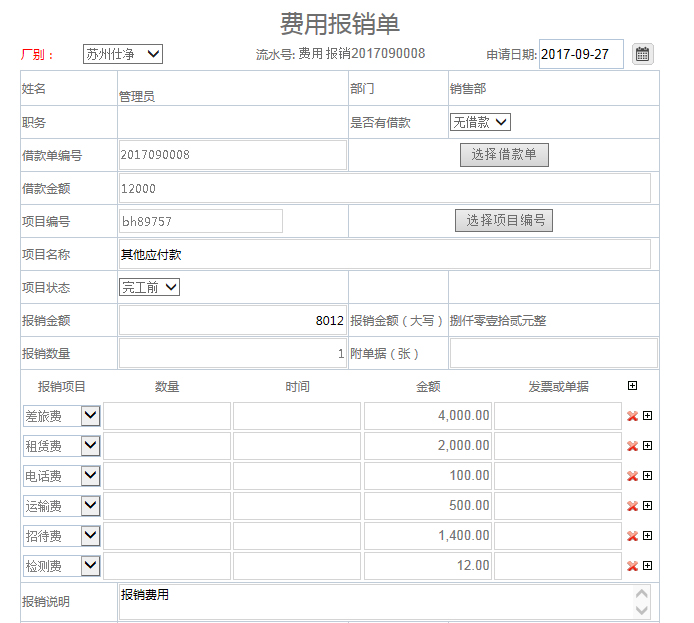Add a row after 招待费 line
This screenshot has height=623, width=694.
coord(647,536)
